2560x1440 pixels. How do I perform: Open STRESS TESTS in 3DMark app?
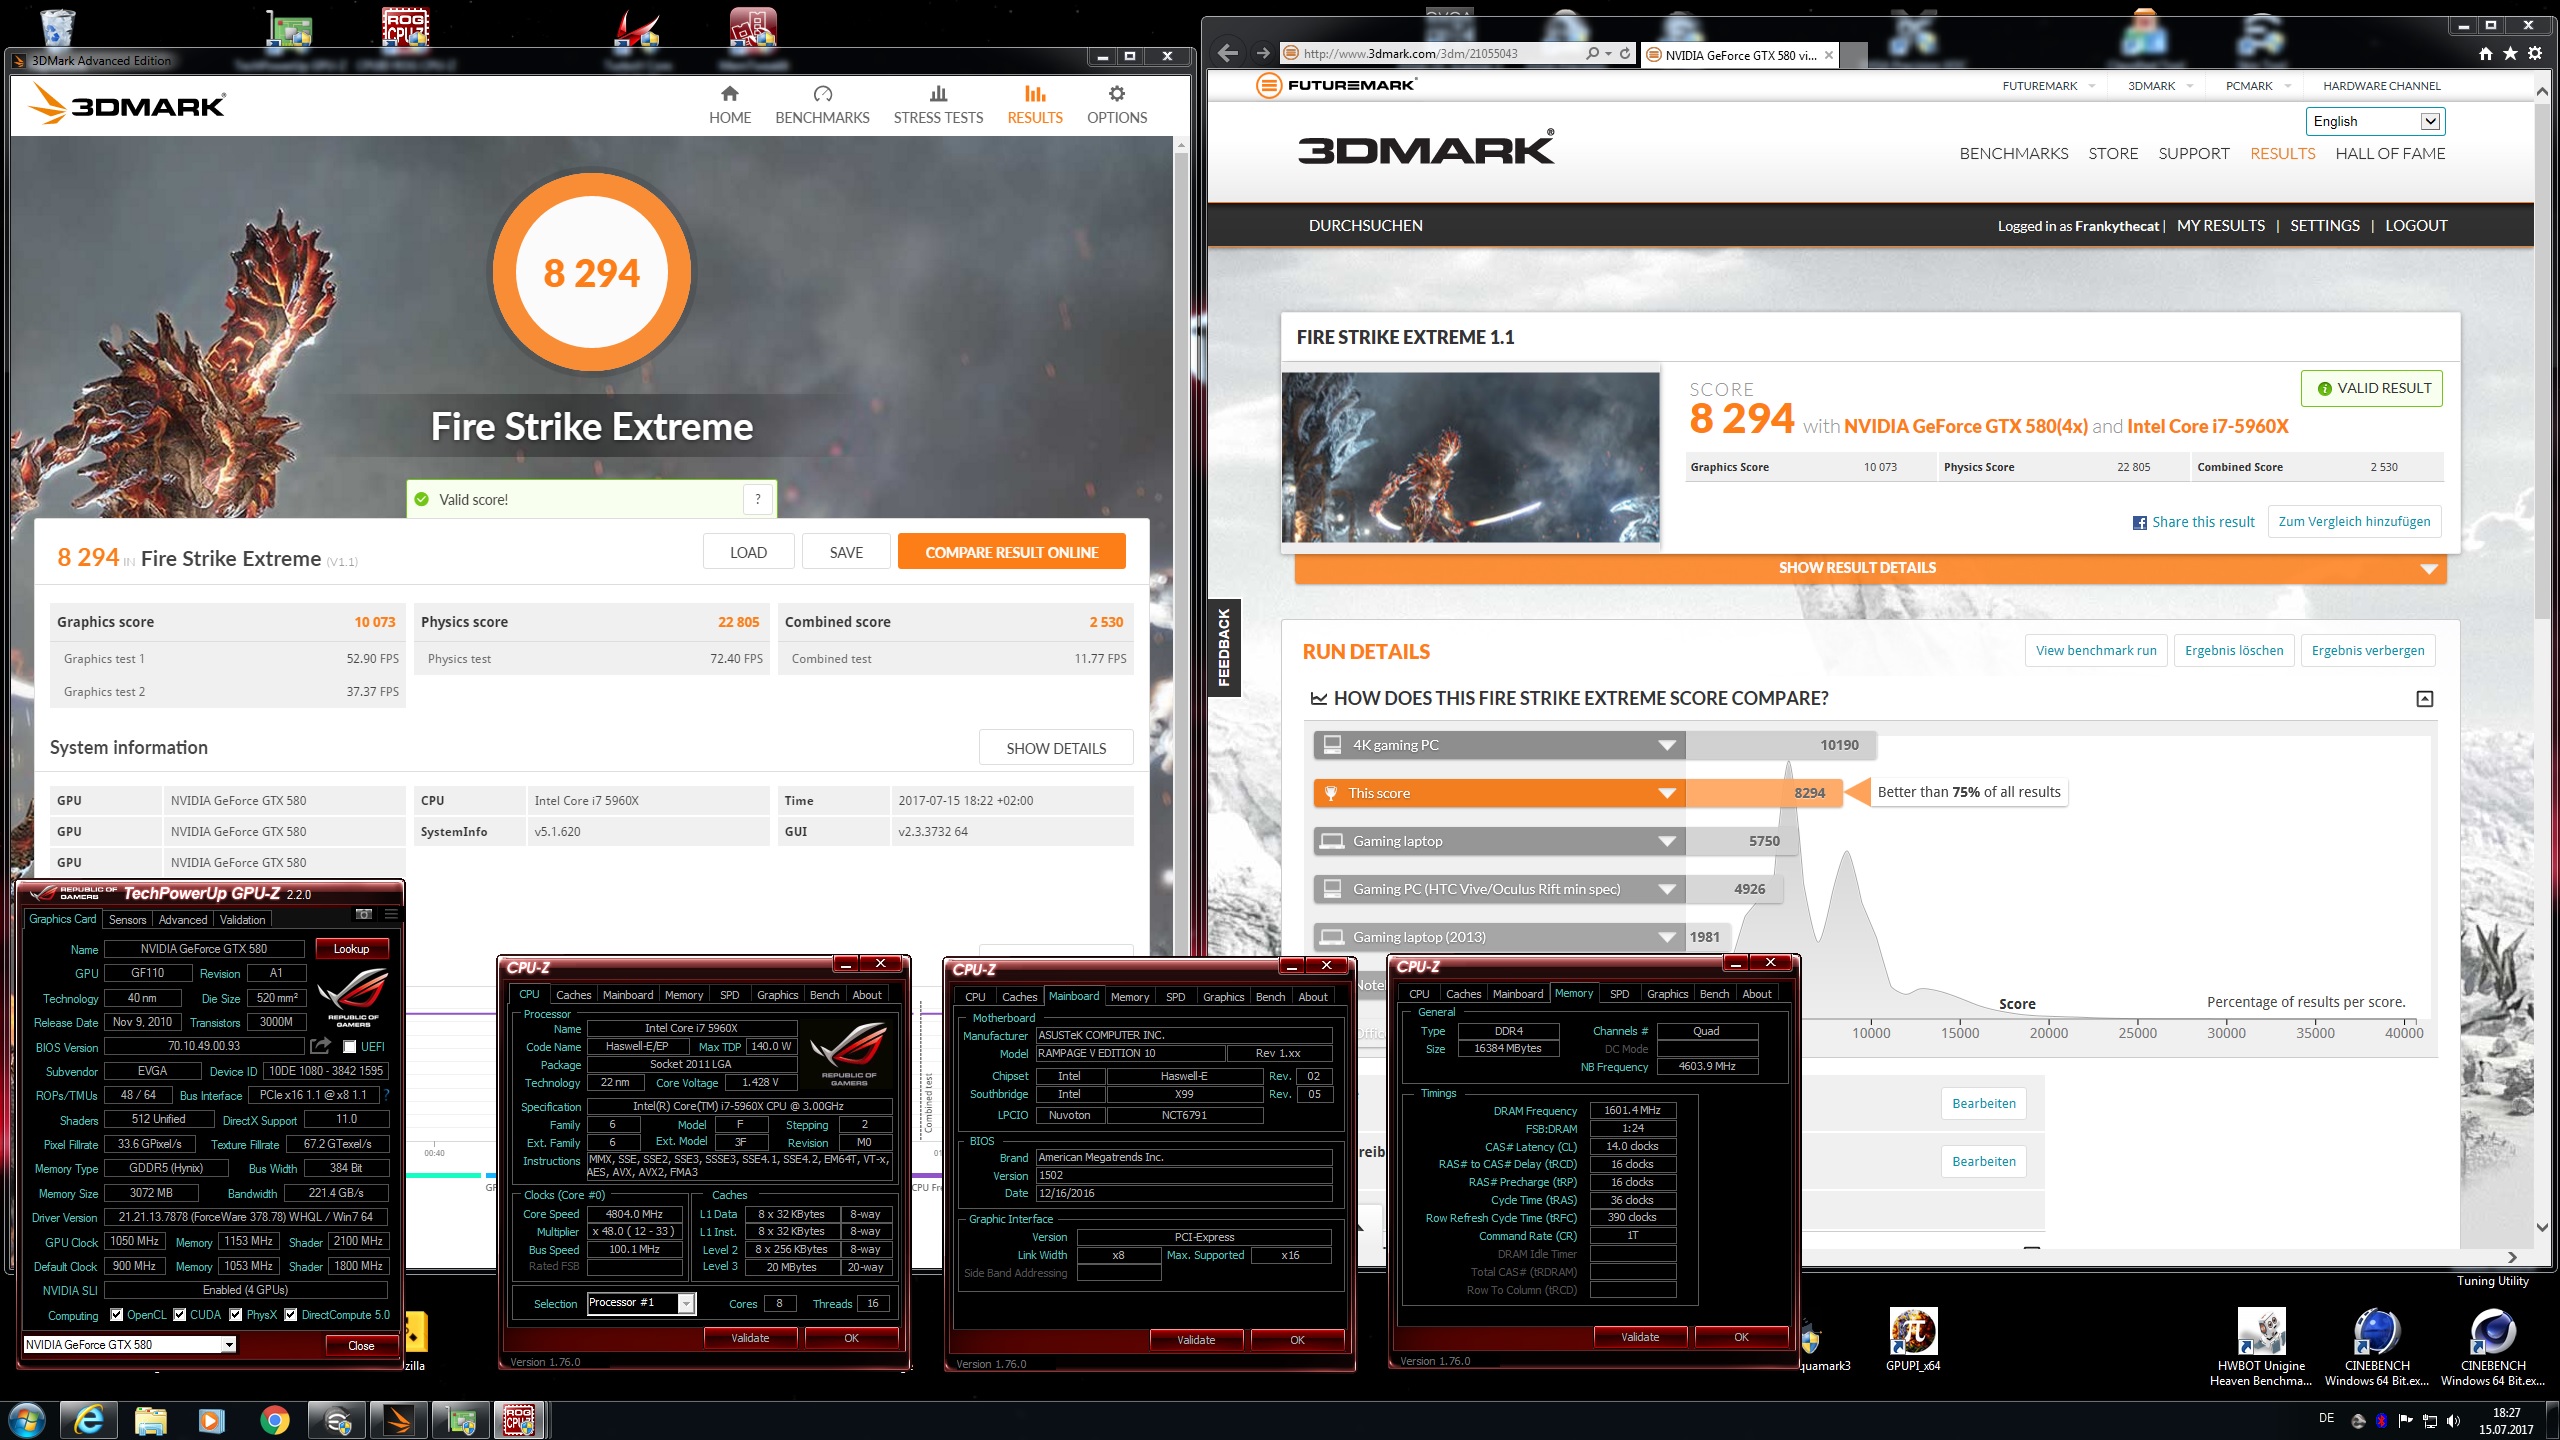tap(938, 105)
